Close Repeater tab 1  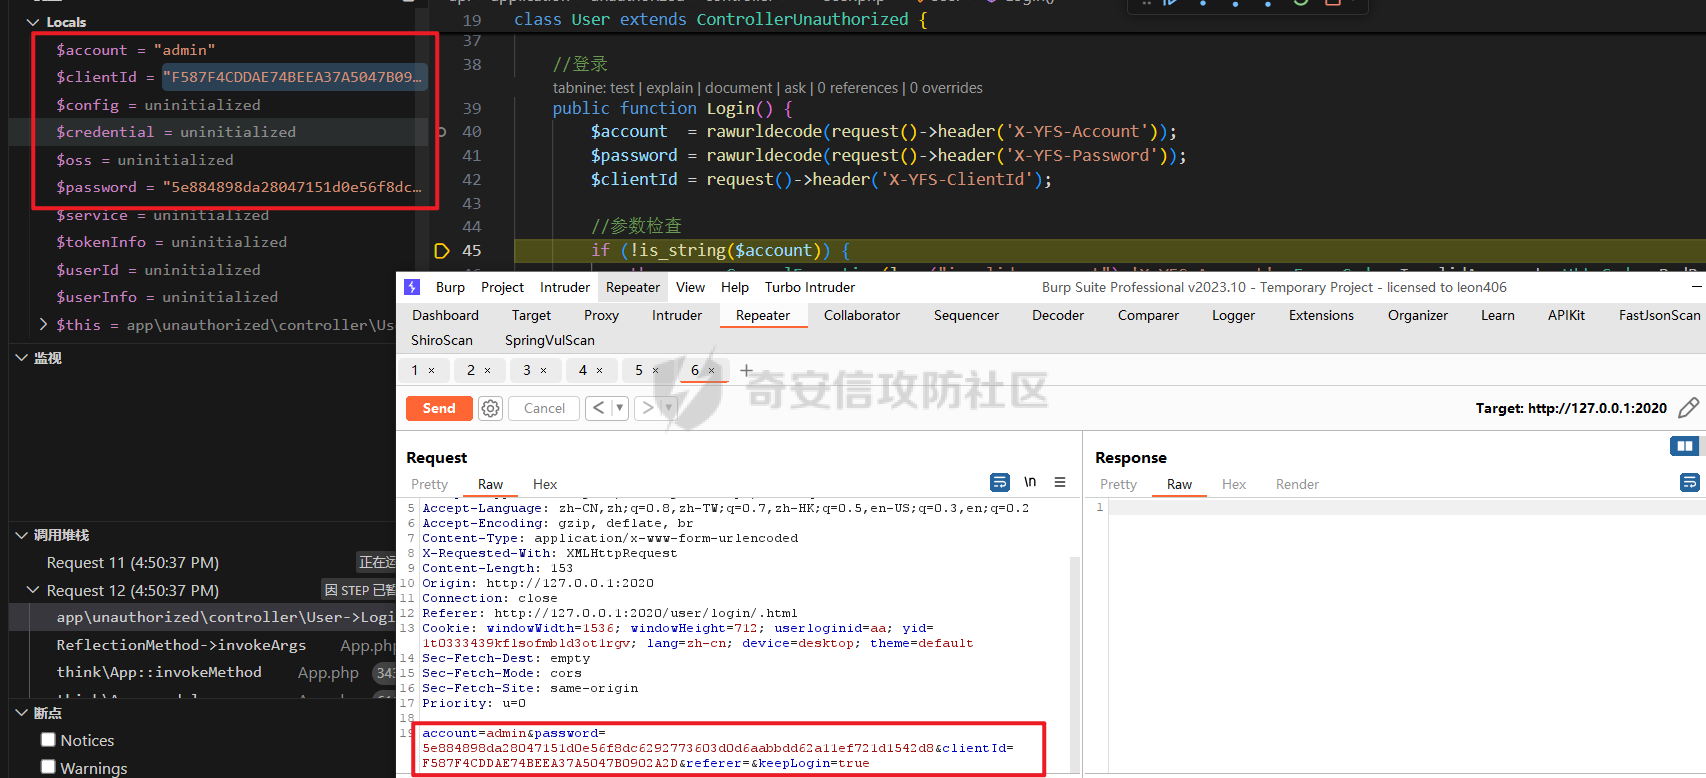[432, 371]
